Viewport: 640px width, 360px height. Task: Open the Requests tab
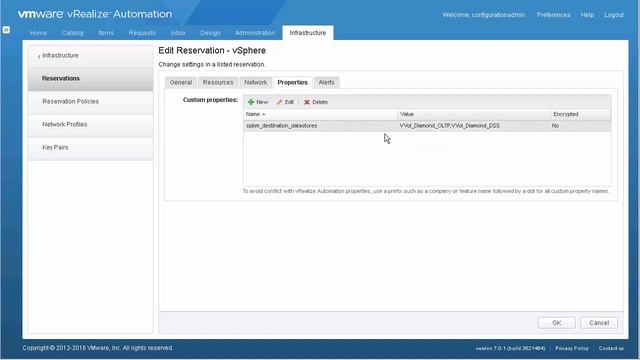click(142, 33)
